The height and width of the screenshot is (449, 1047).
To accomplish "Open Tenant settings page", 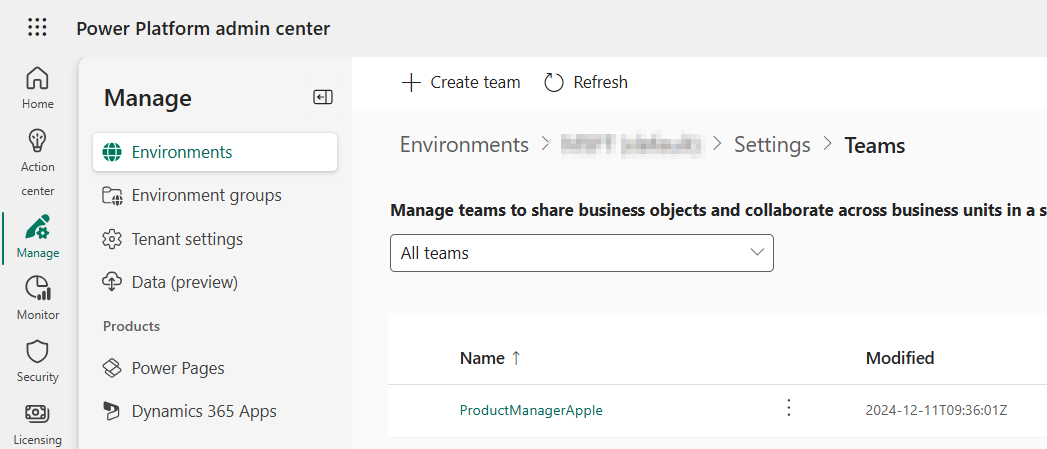I will pos(187,239).
